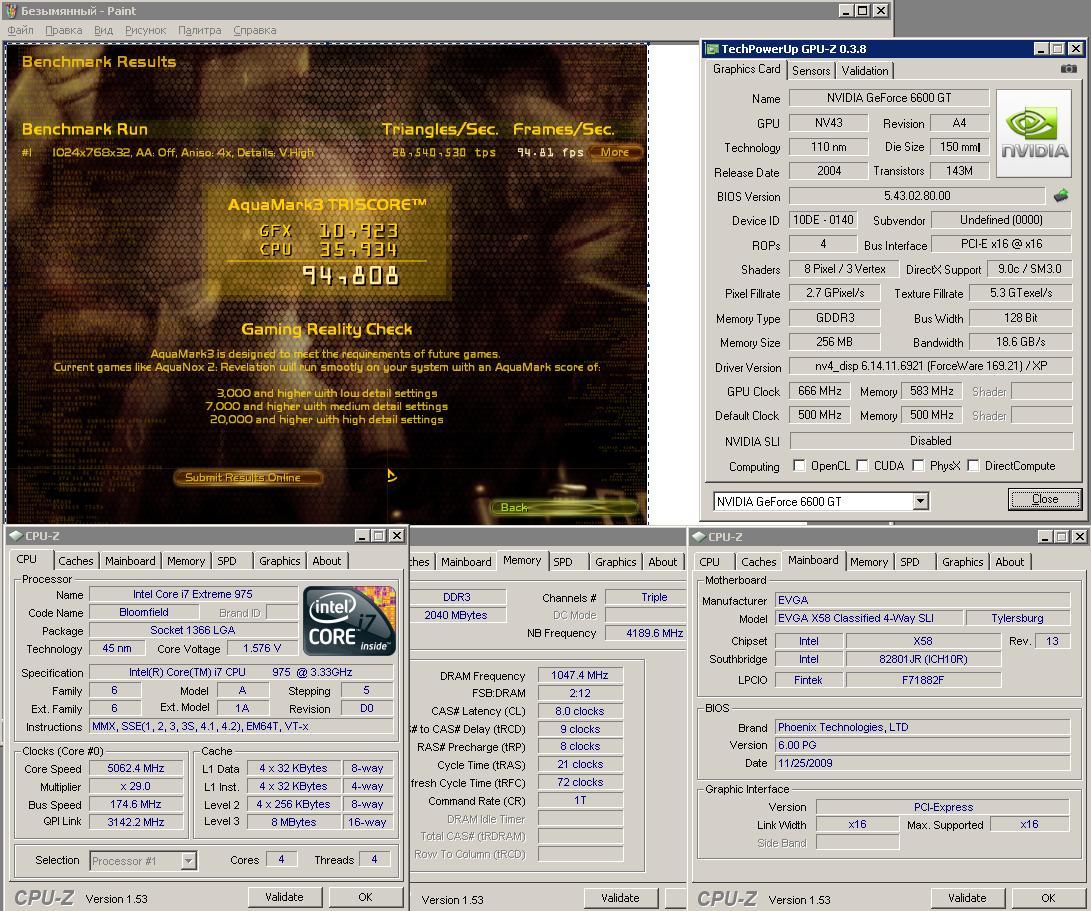Open the GPU selection dropdown in GPU-Z

921,501
